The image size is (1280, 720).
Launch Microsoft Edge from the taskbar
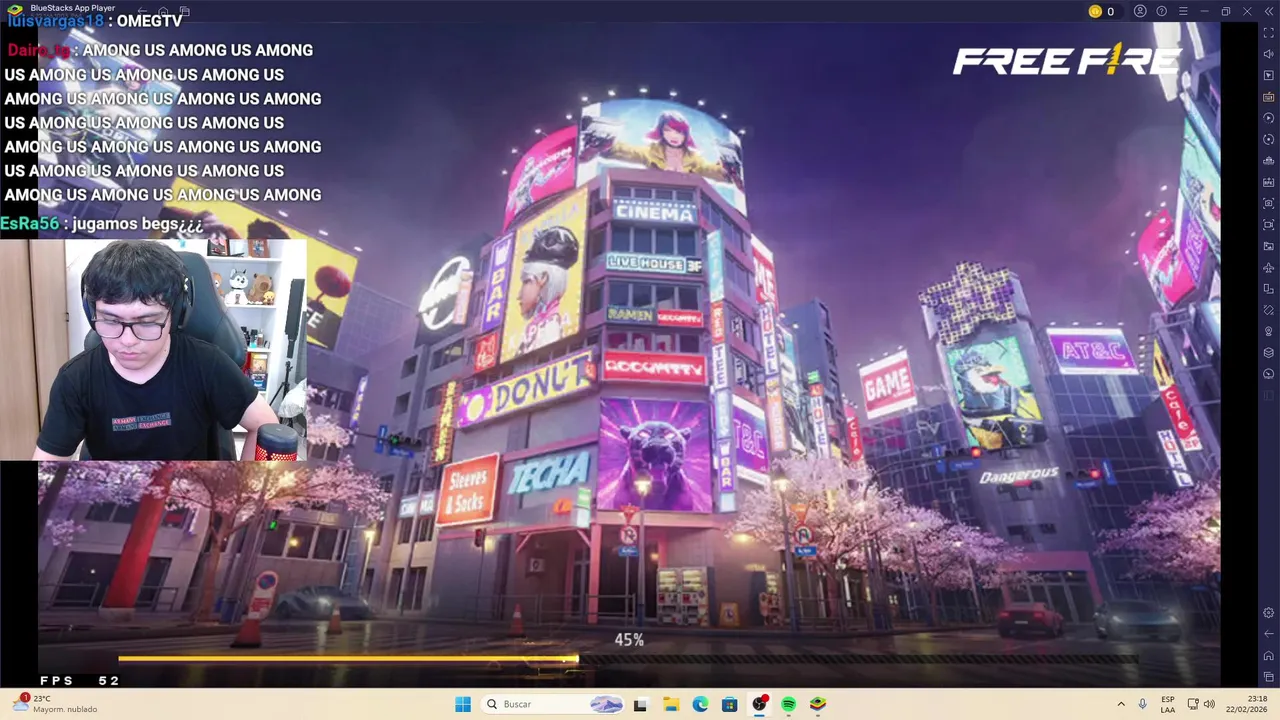(700, 704)
